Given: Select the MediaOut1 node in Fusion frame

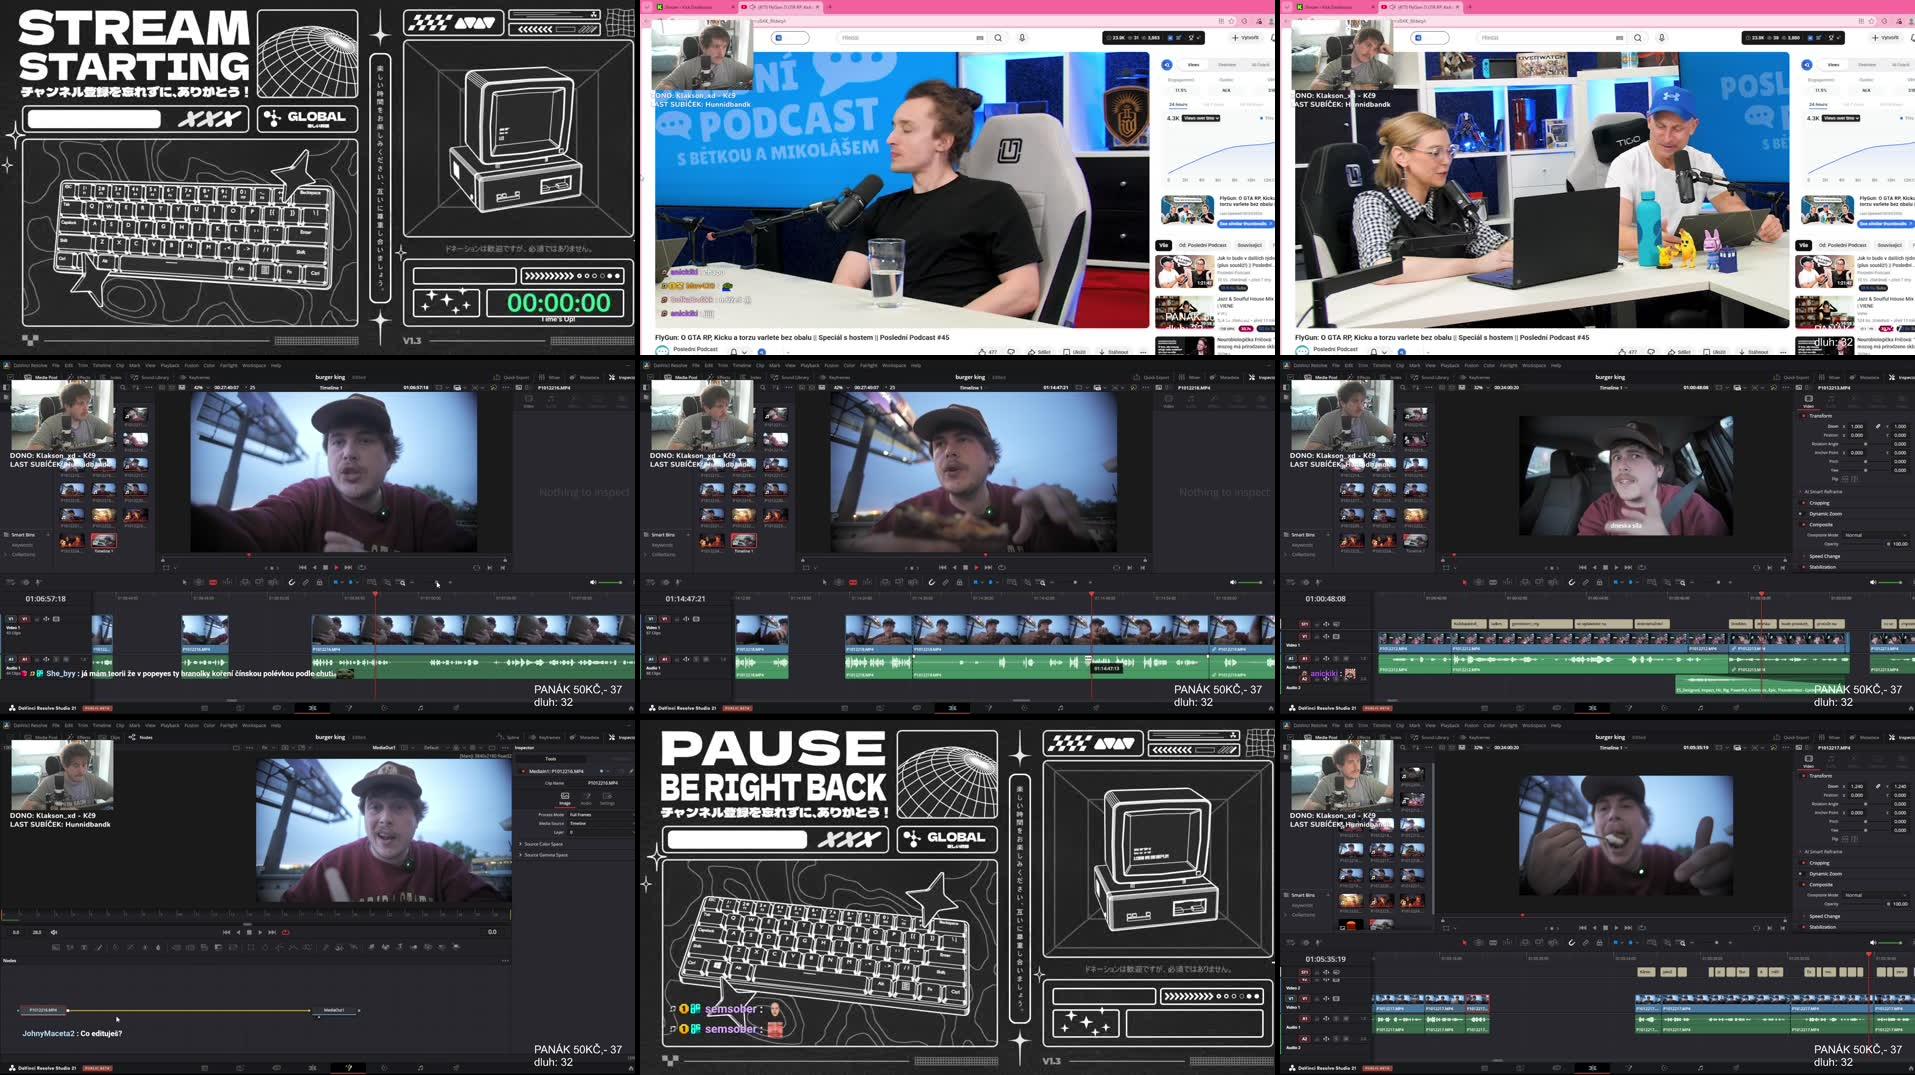Looking at the screenshot, I should click(334, 1010).
